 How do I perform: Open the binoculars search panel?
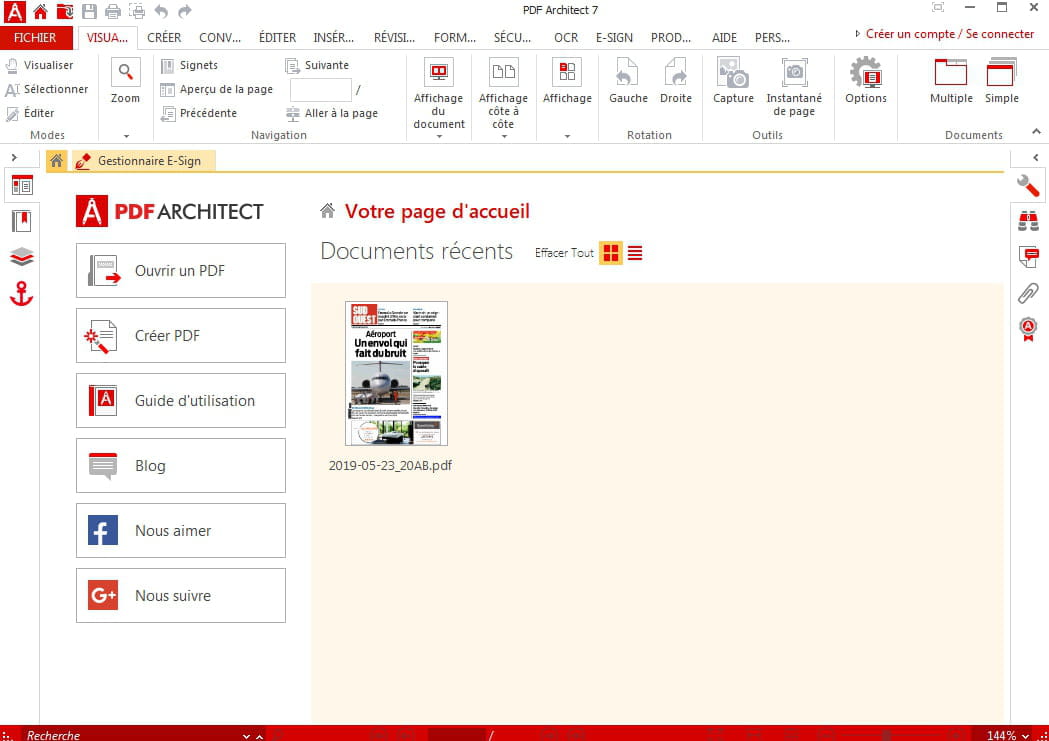[1028, 221]
